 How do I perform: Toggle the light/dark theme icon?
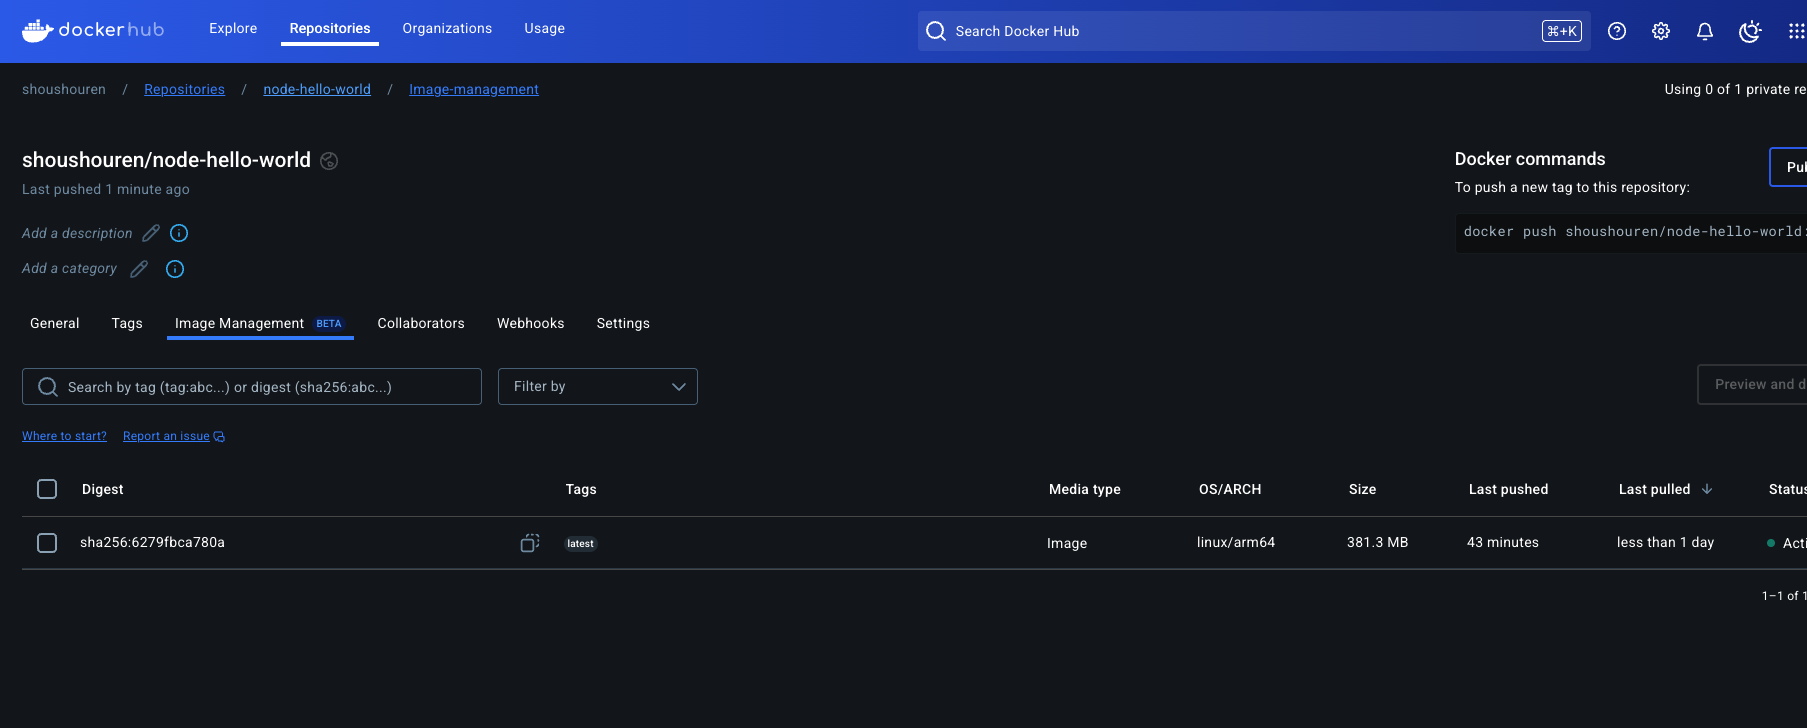coord(1750,31)
